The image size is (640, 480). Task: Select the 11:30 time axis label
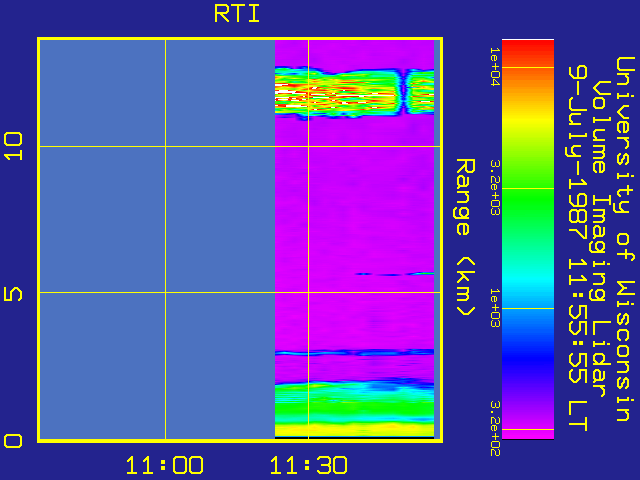[309, 465]
